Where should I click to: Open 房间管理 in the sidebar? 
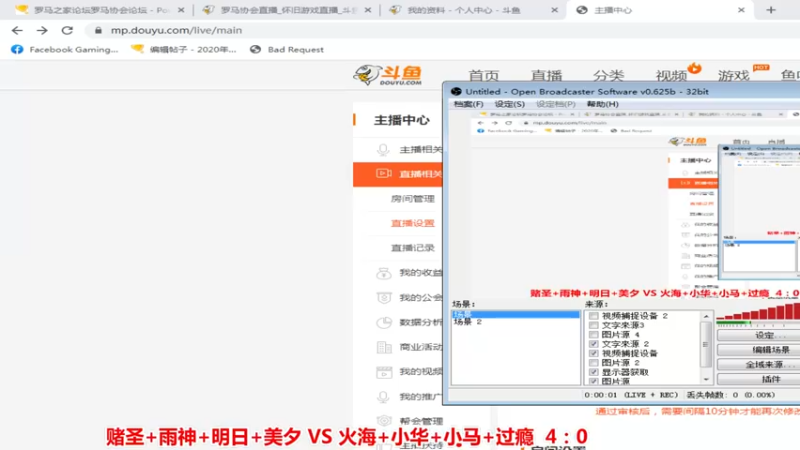click(x=412, y=198)
